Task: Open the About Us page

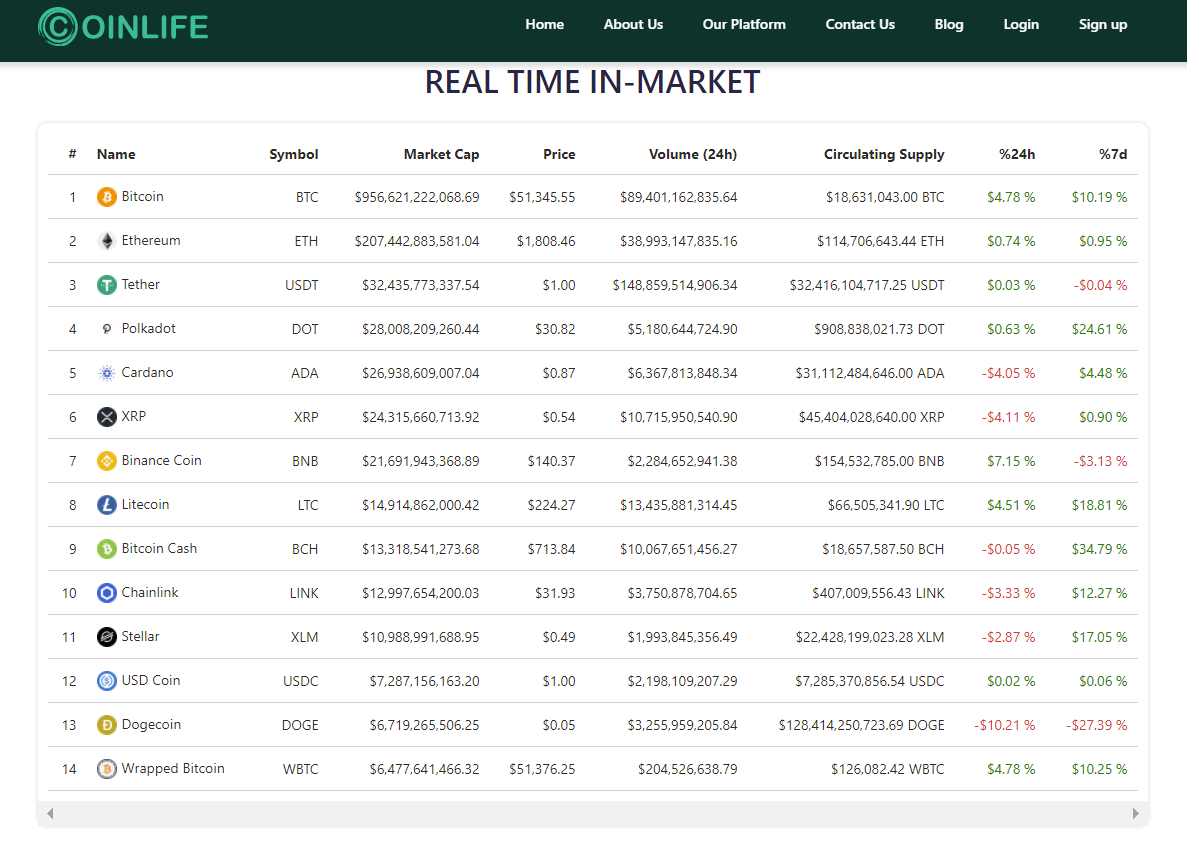Action: point(633,24)
